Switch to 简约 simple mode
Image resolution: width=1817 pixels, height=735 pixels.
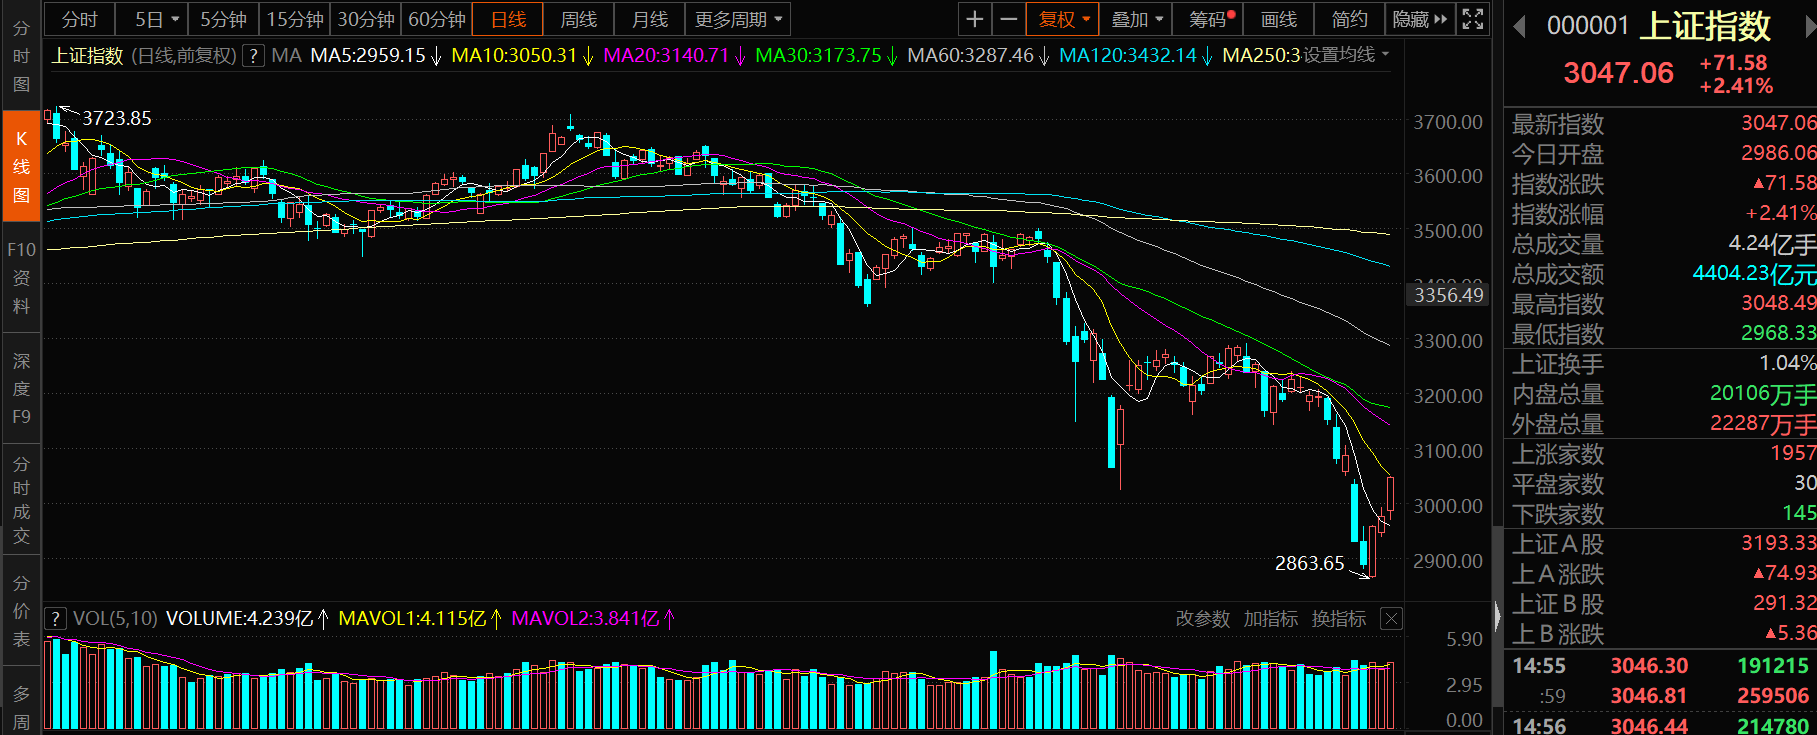(1350, 19)
